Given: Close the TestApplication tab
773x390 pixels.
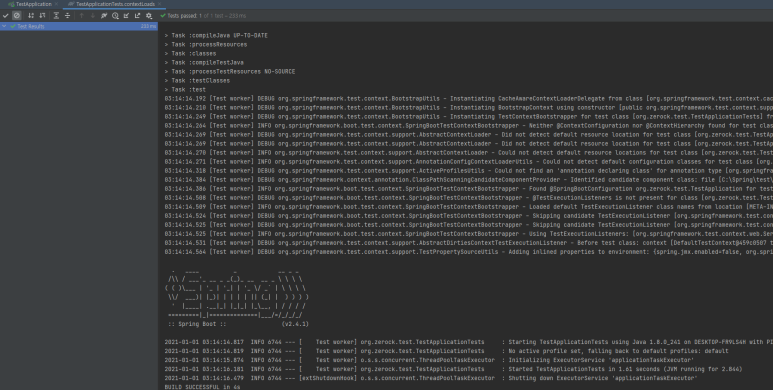Looking at the screenshot, I should point(56,4).
